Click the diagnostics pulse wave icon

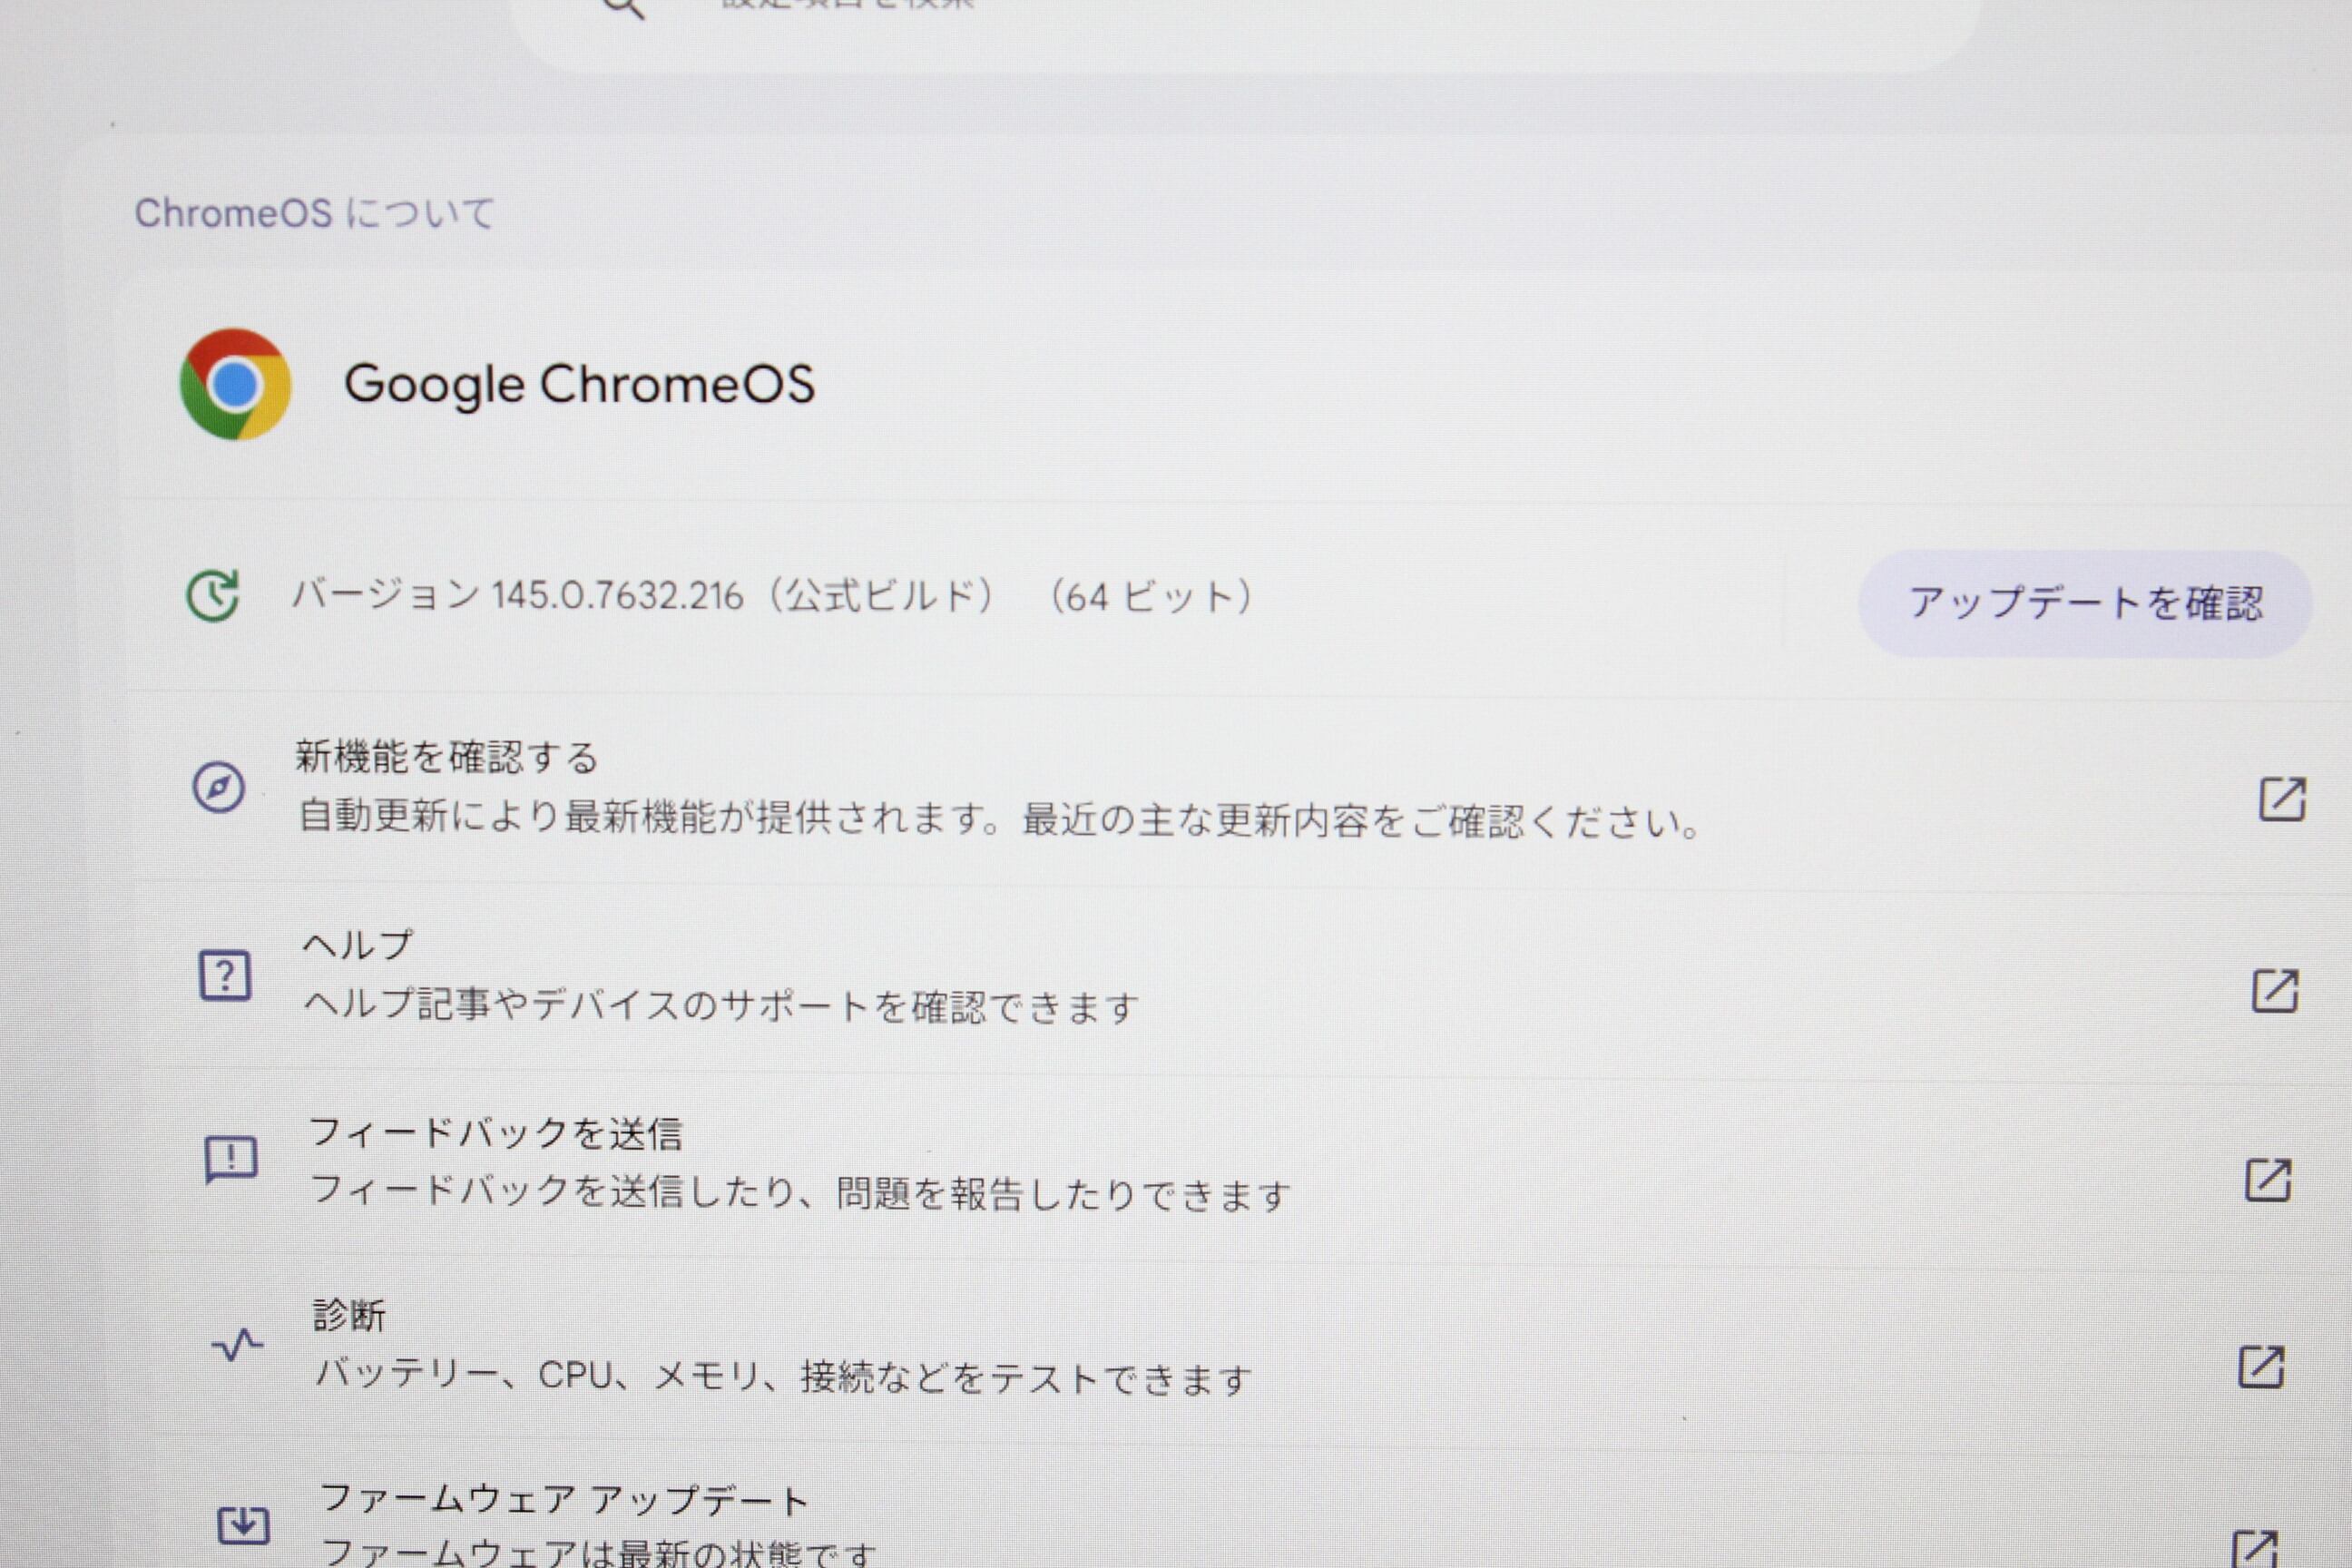[237, 1345]
